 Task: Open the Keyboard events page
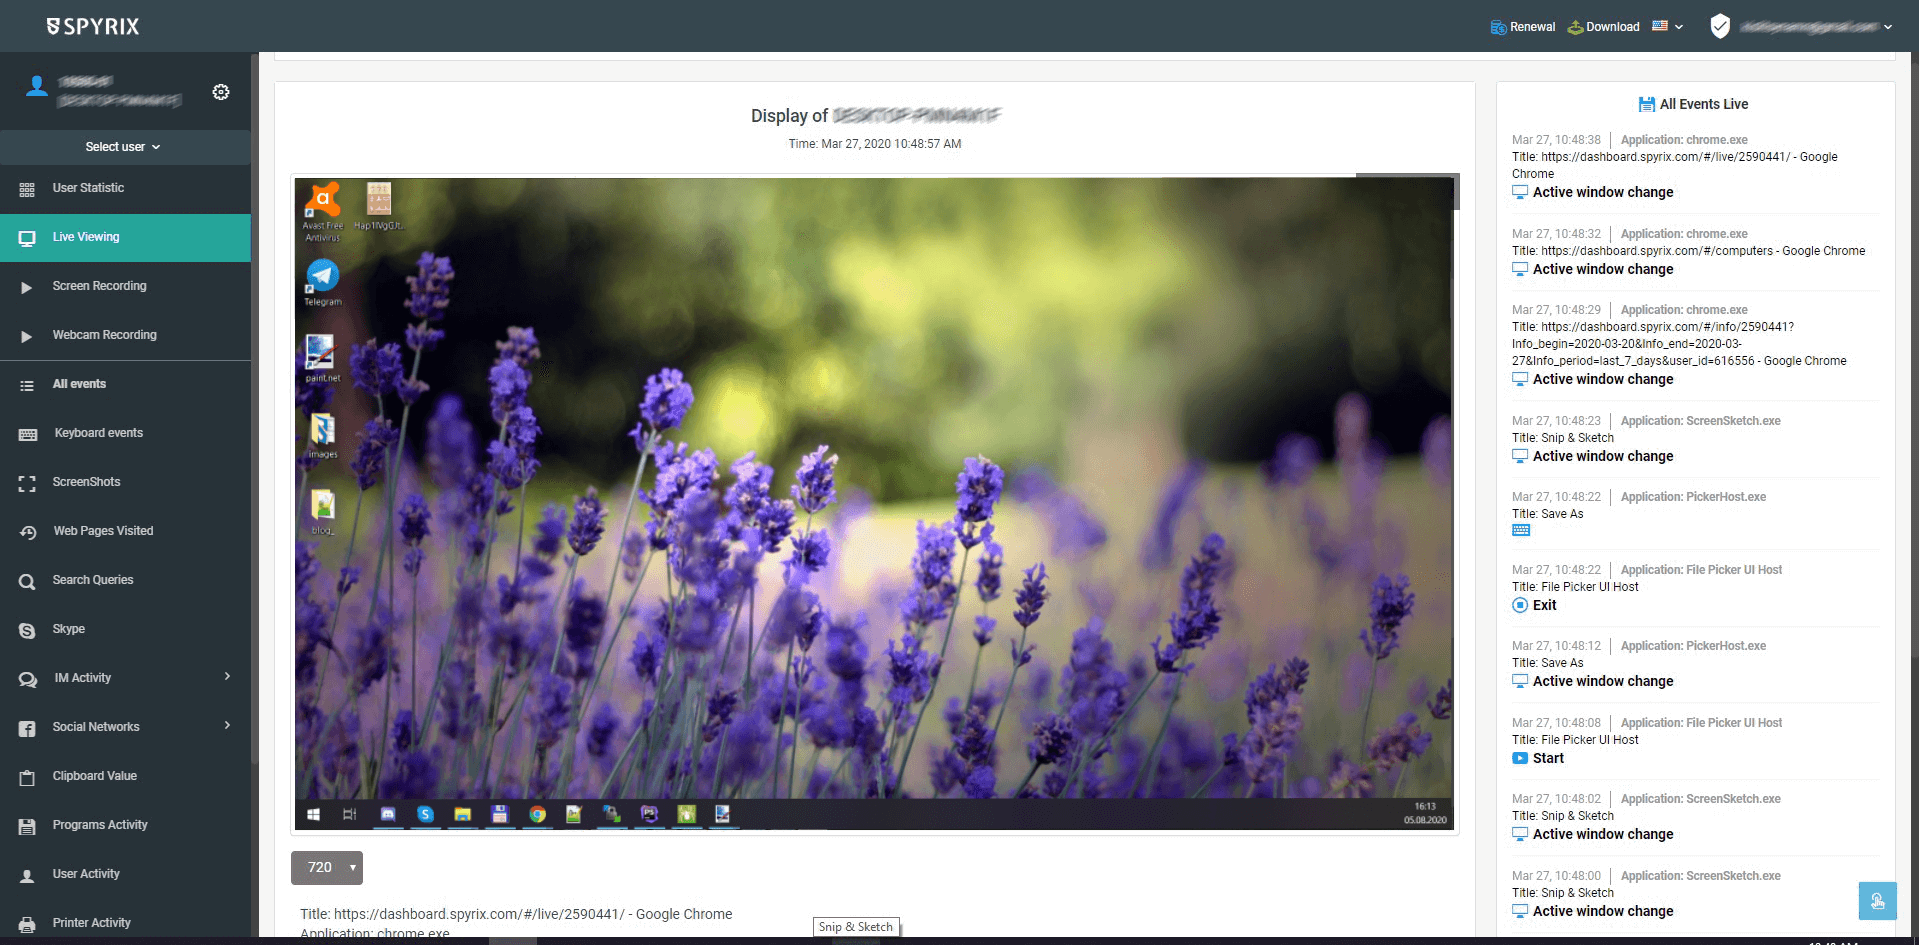[x=98, y=433]
